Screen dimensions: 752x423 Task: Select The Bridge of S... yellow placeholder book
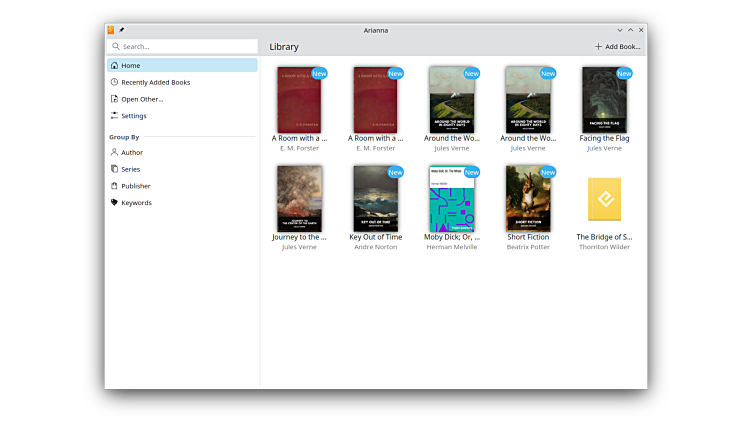(604, 199)
